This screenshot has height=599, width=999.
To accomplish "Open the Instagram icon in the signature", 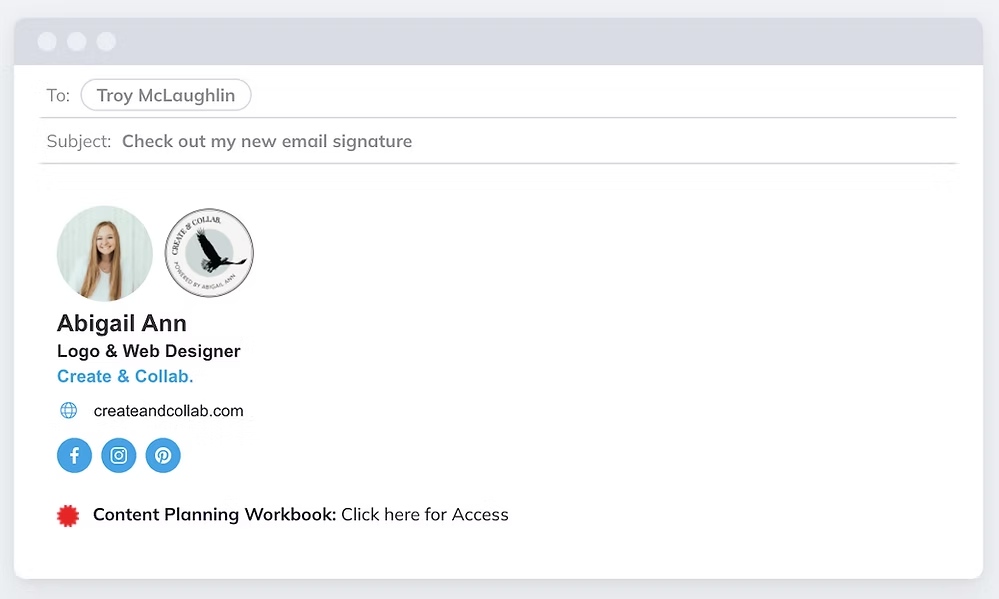I will [119, 456].
